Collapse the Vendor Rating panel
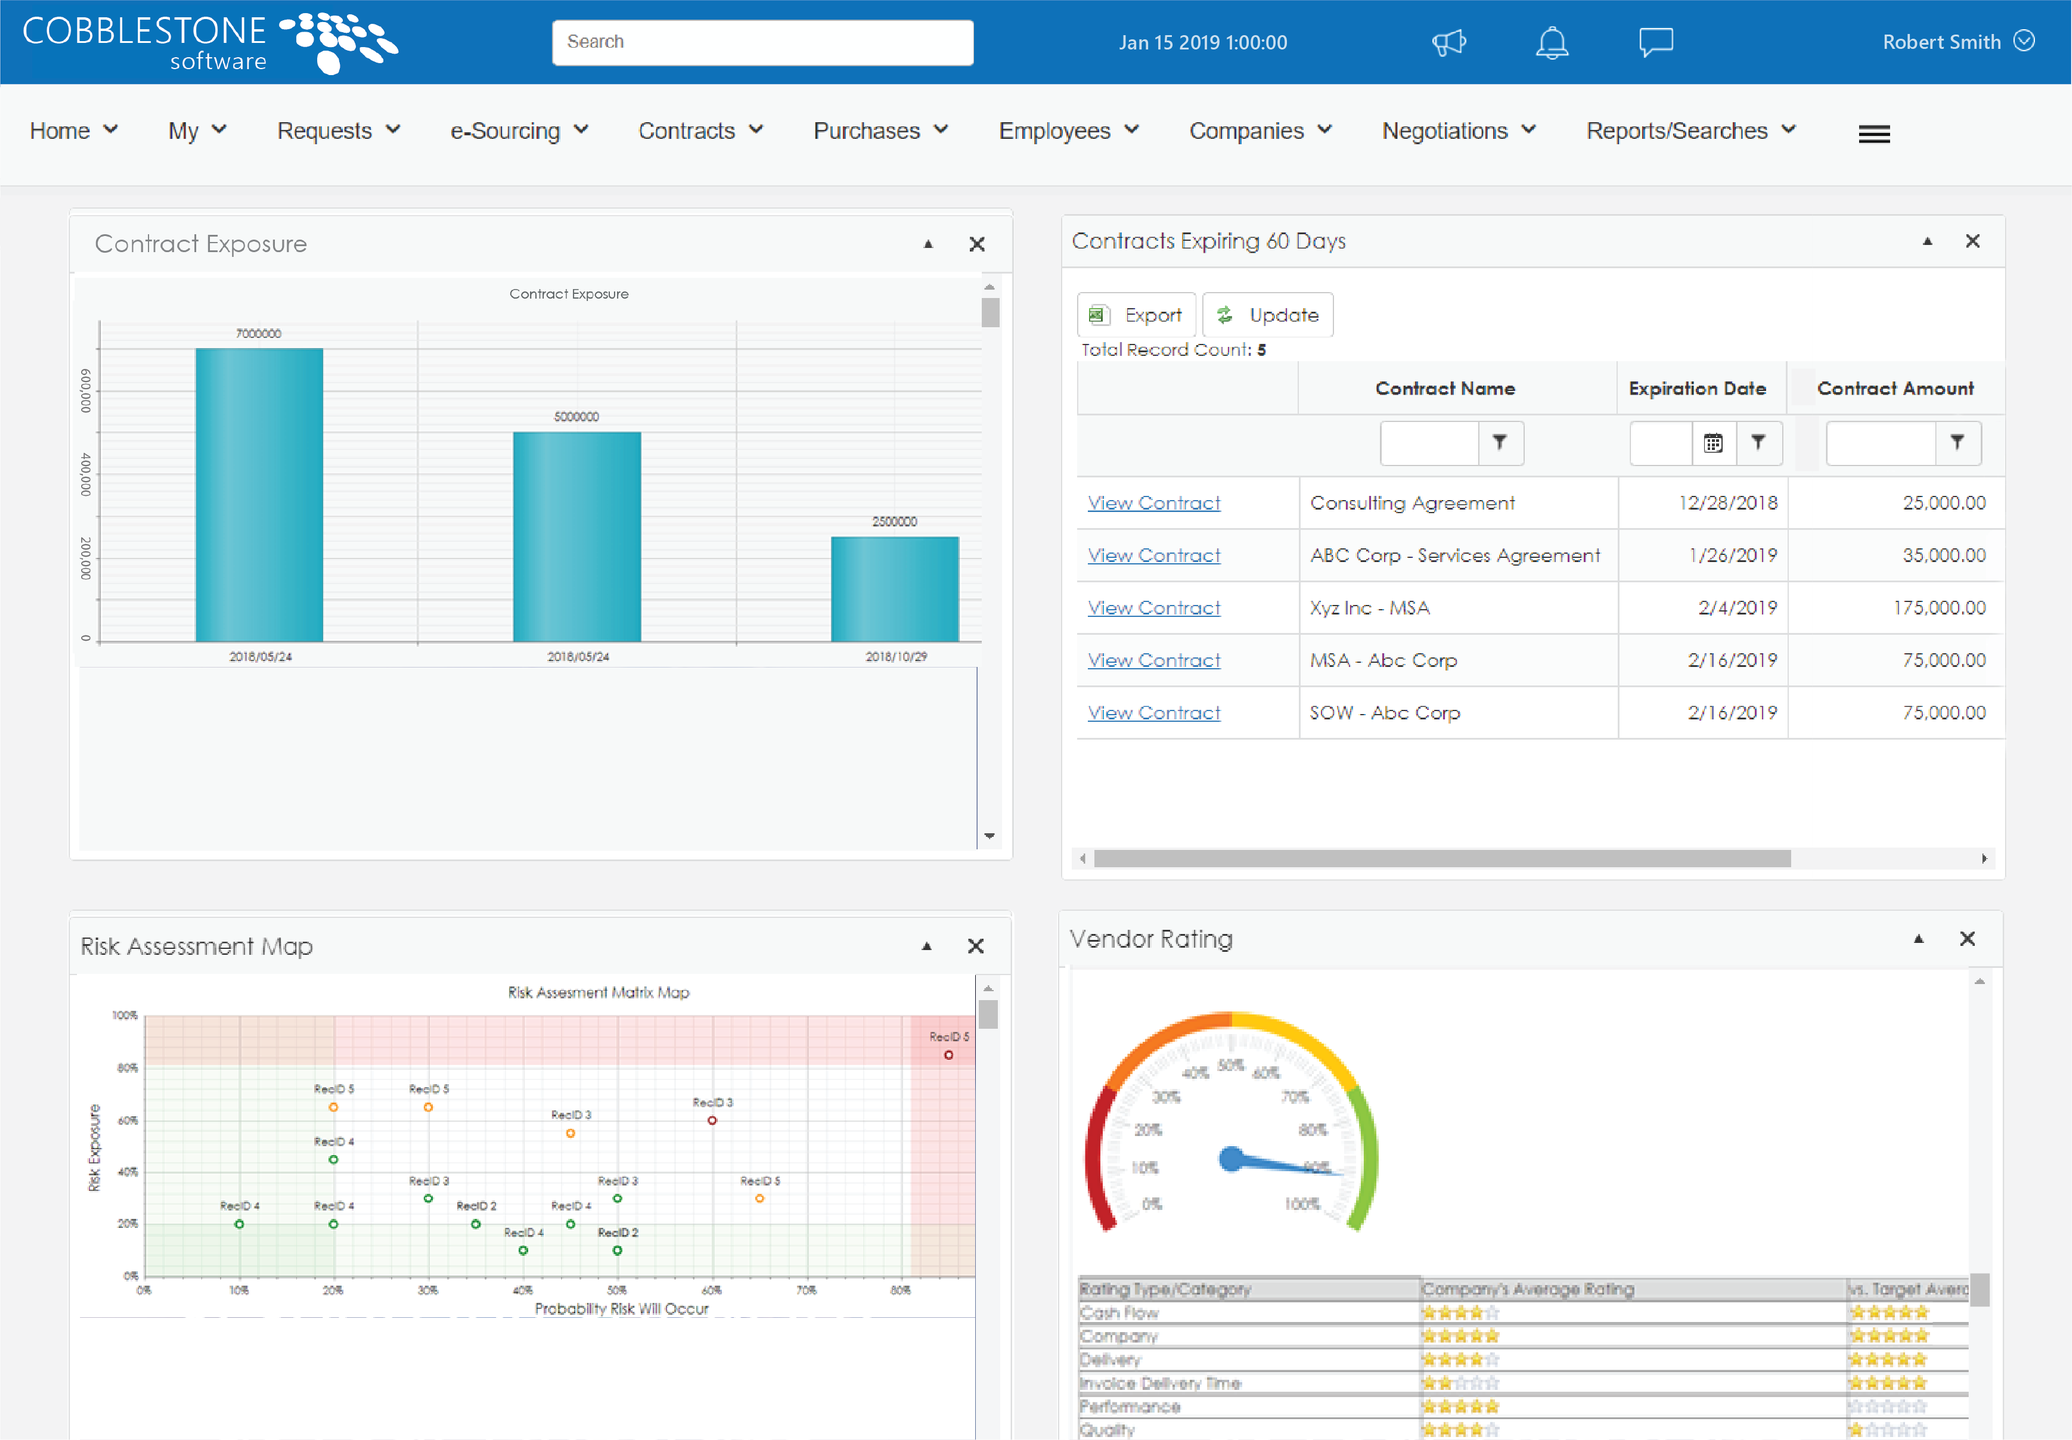This screenshot has height=1440, width=2072. click(x=1918, y=939)
